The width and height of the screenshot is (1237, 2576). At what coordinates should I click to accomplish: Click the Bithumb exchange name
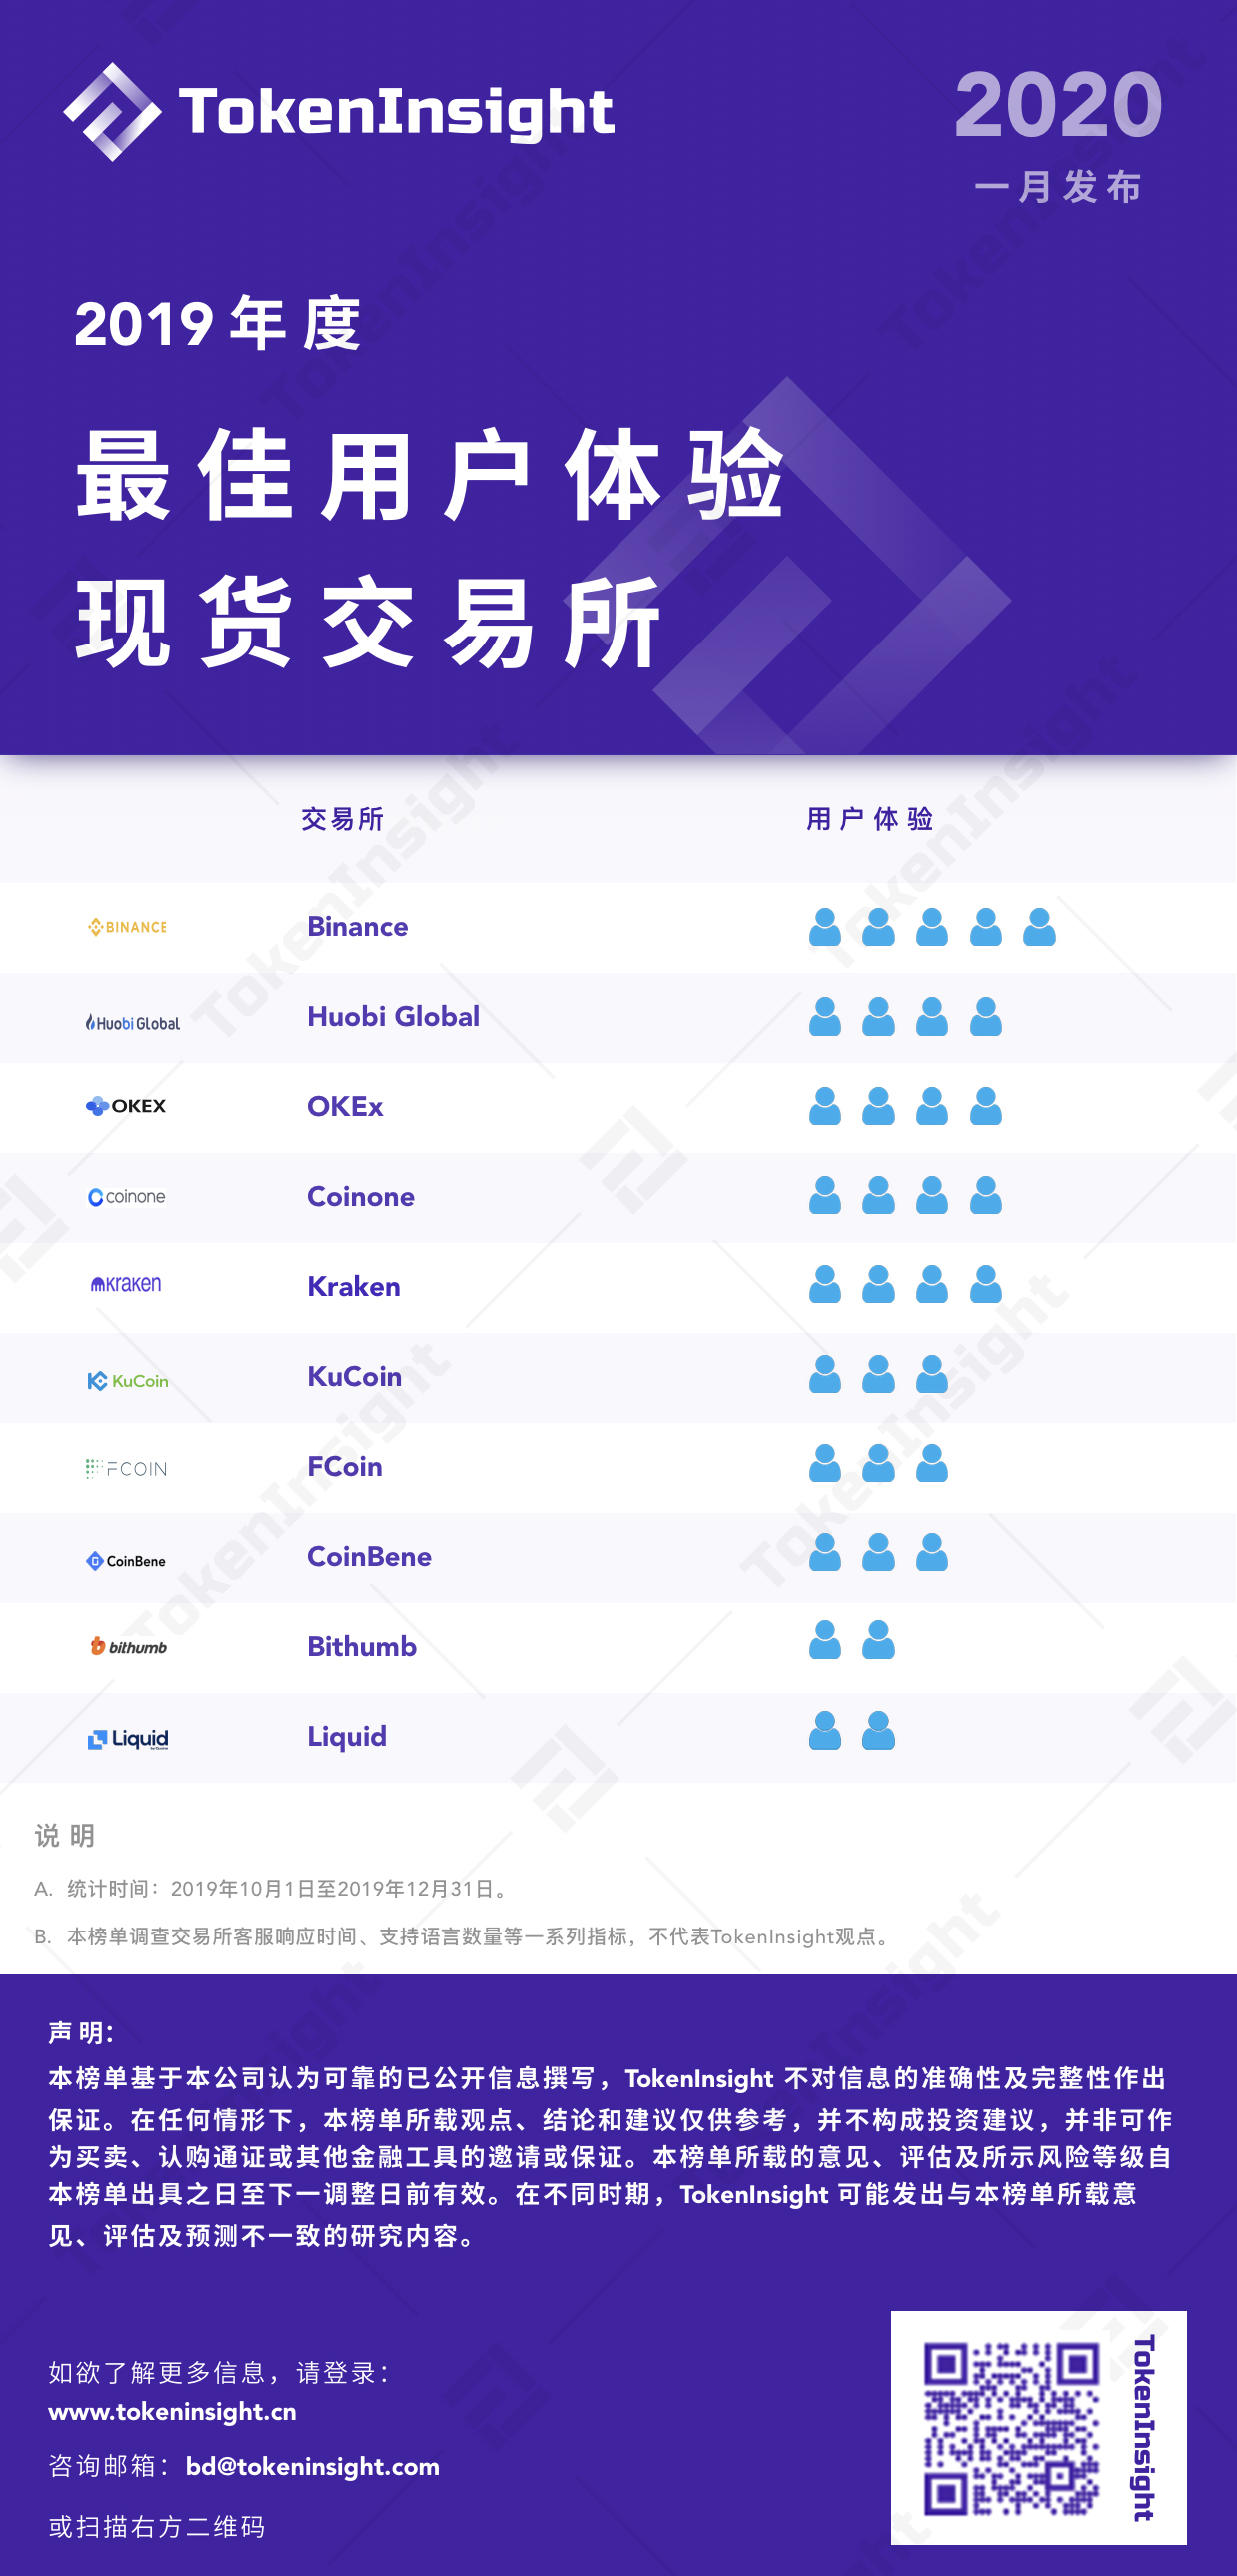pyautogui.click(x=361, y=1646)
